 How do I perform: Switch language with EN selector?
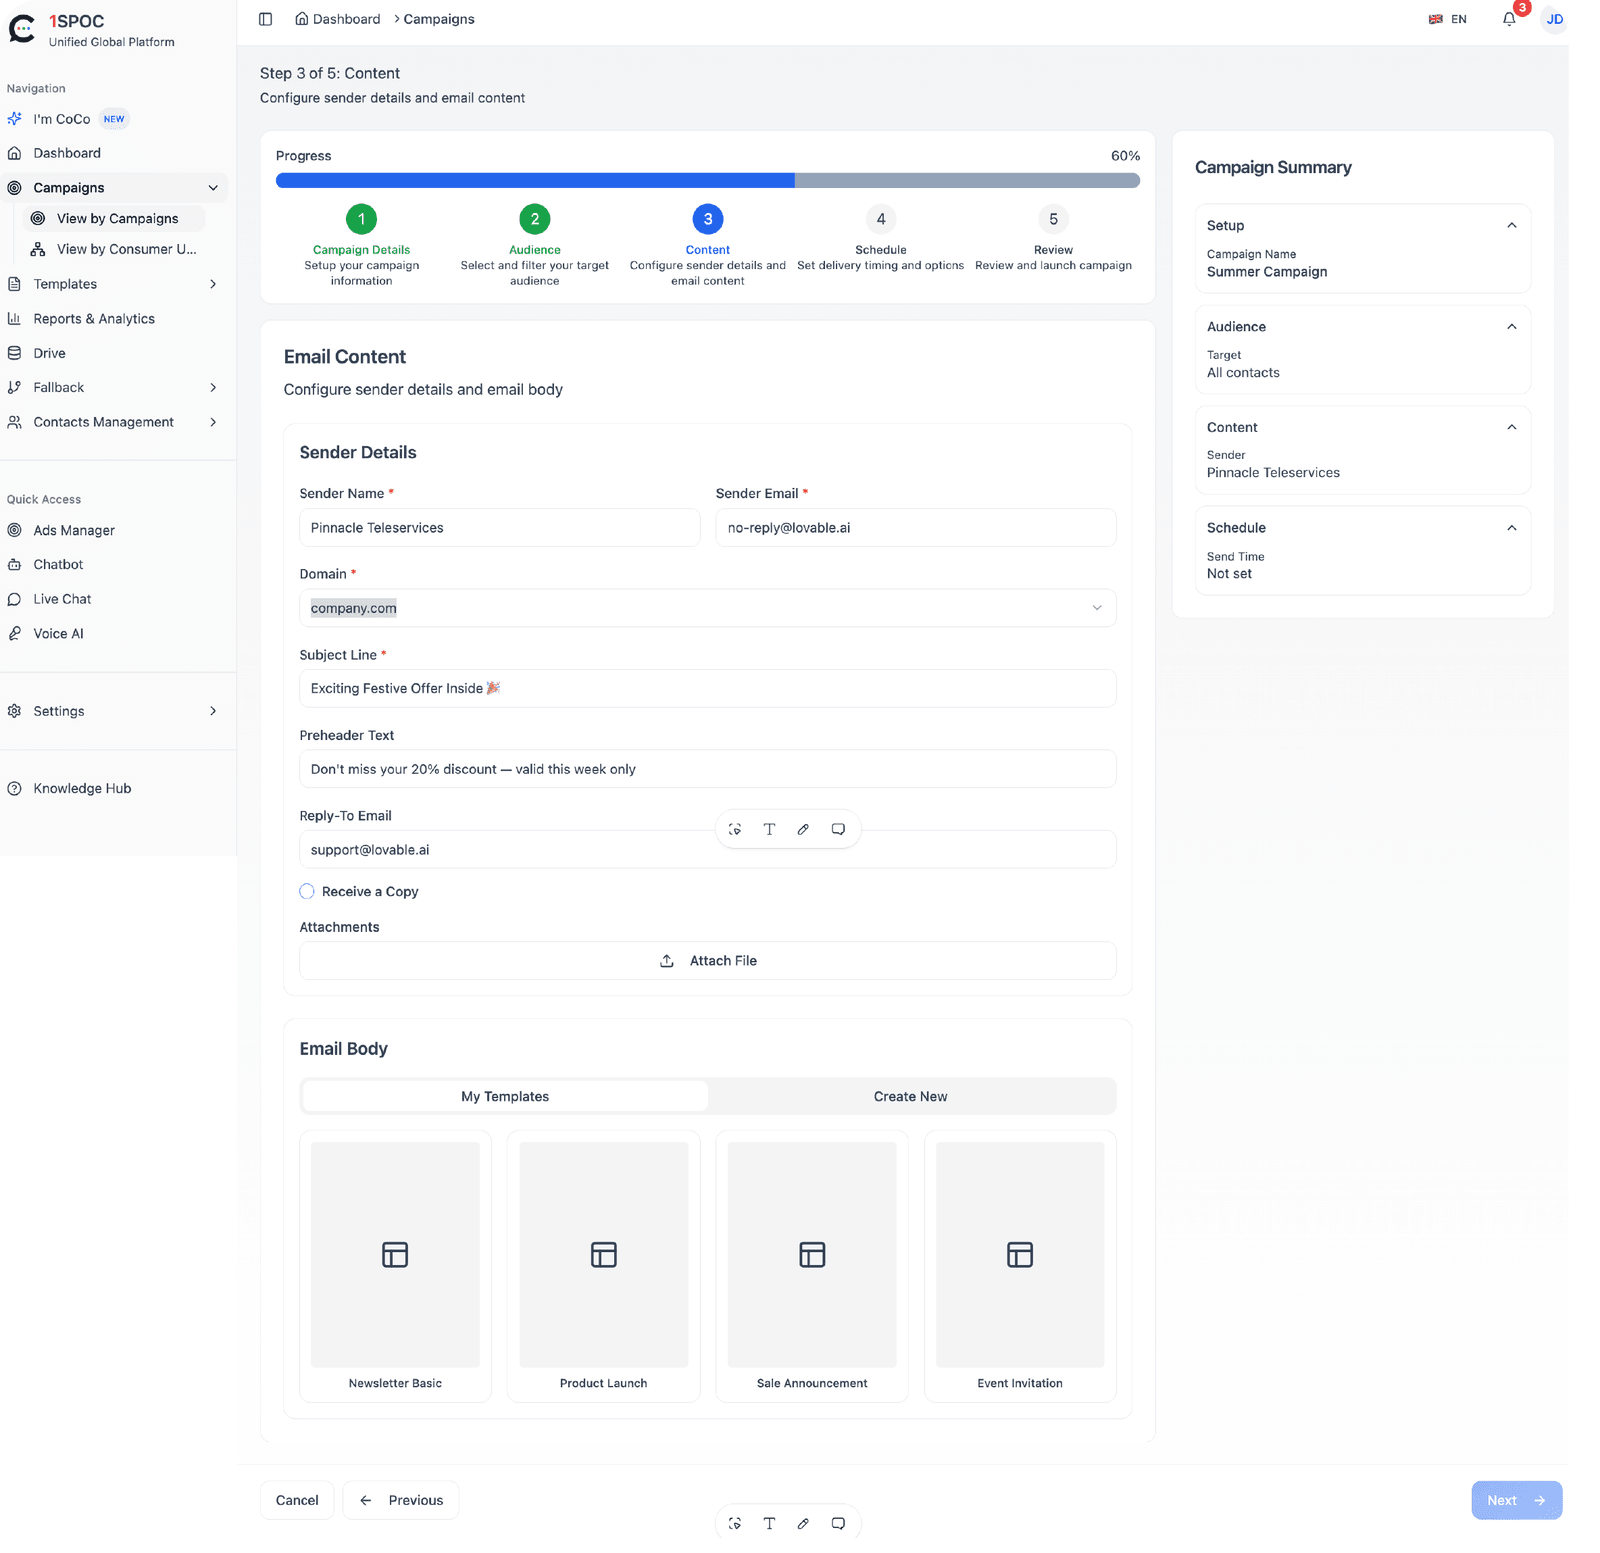[1448, 19]
